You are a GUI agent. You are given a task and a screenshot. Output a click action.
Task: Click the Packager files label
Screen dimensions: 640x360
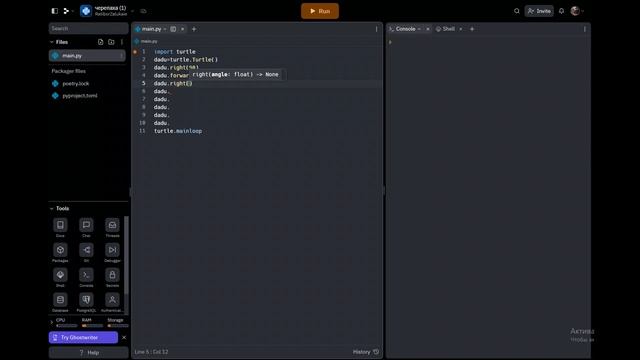[69, 71]
